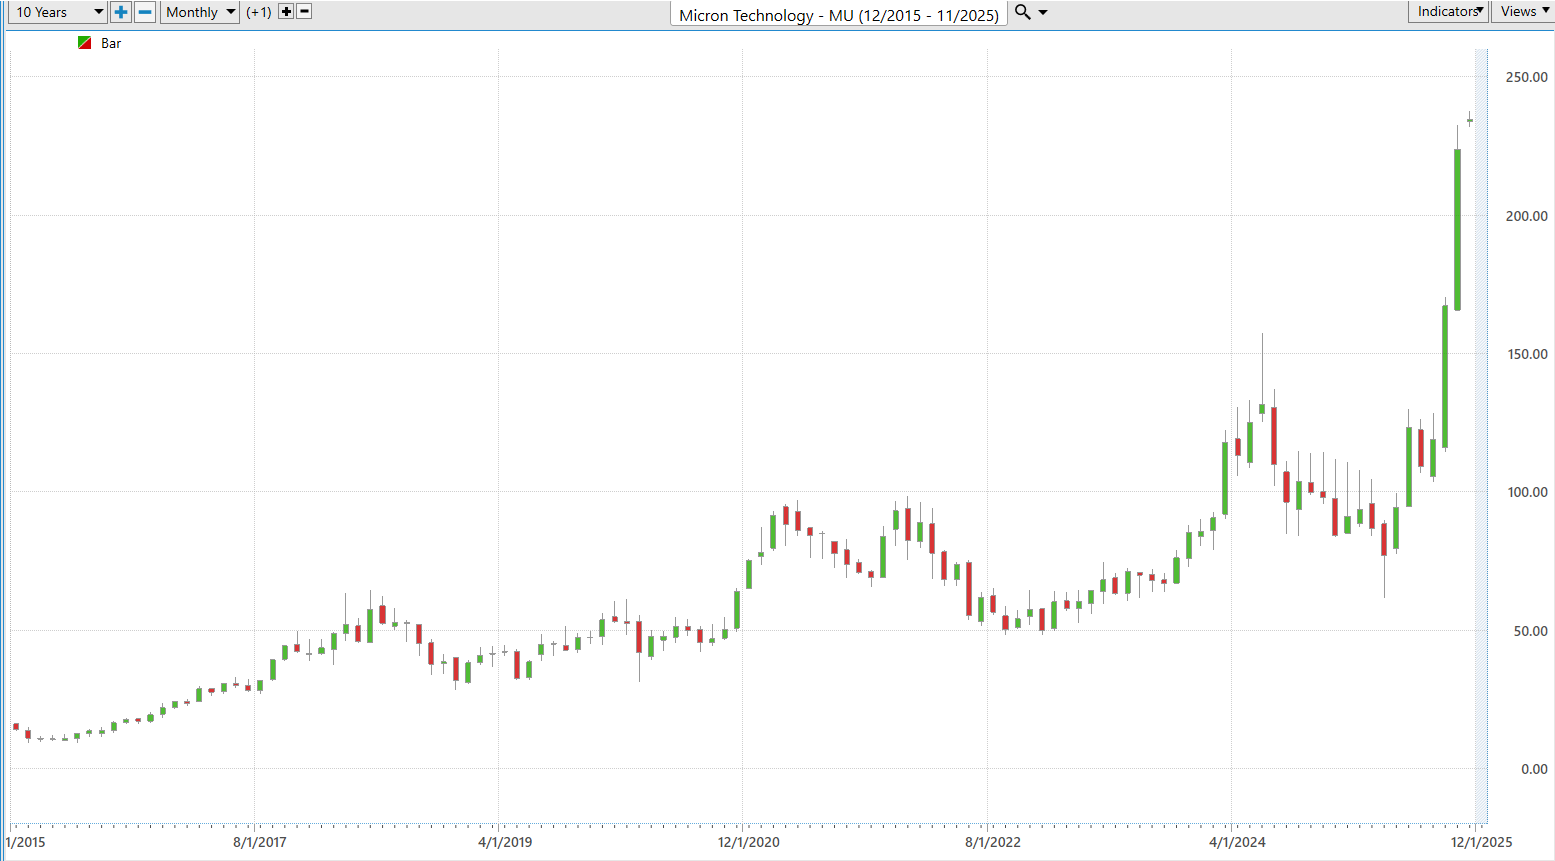This screenshot has width=1555, height=861.
Task: Click the 12/1/2020 date axis label
Action: 748,842
